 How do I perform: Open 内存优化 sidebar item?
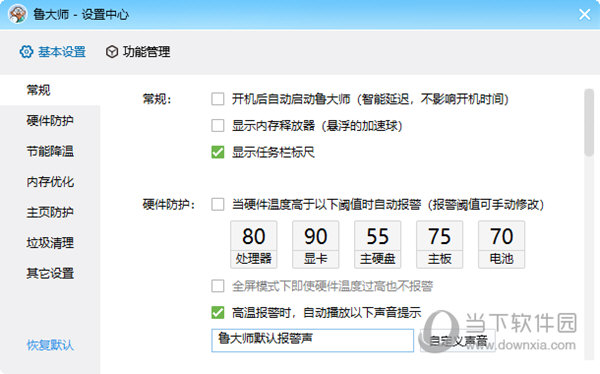pos(50,182)
